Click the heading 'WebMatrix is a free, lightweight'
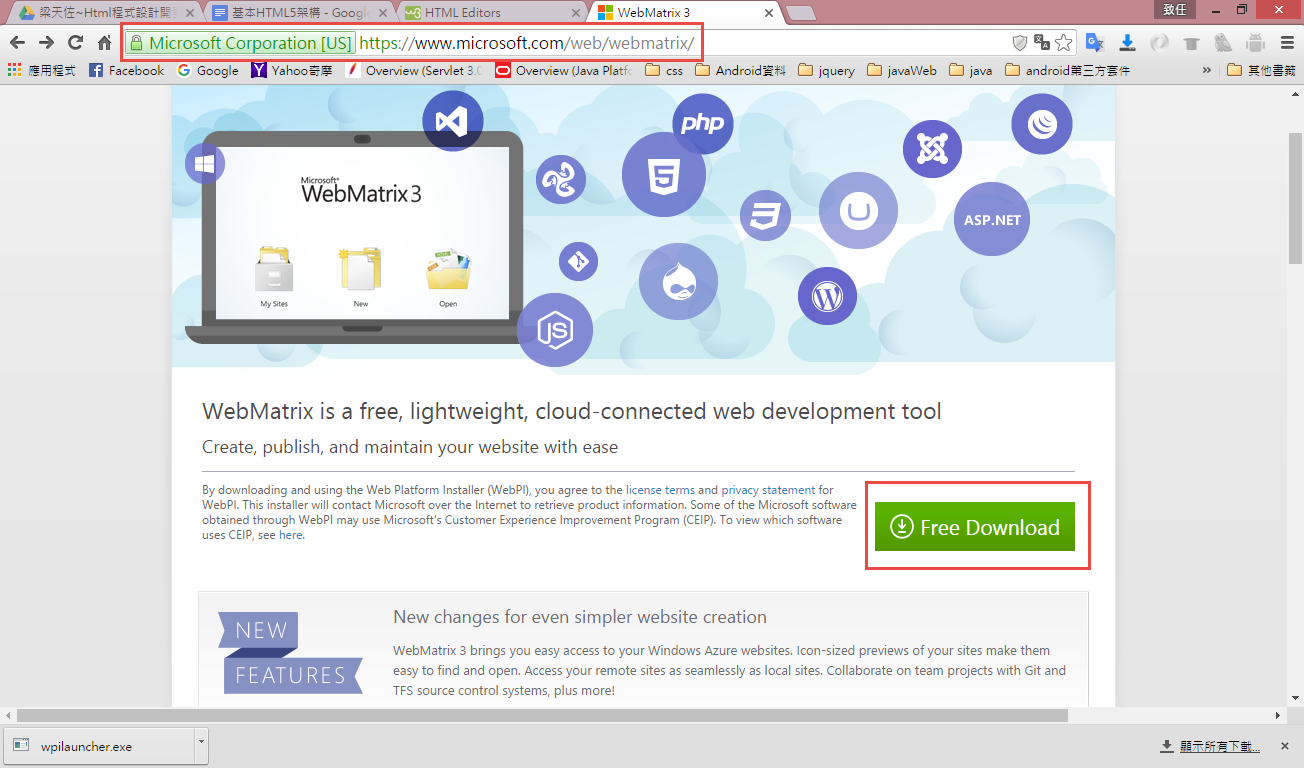This screenshot has width=1304, height=768. click(x=572, y=411)
